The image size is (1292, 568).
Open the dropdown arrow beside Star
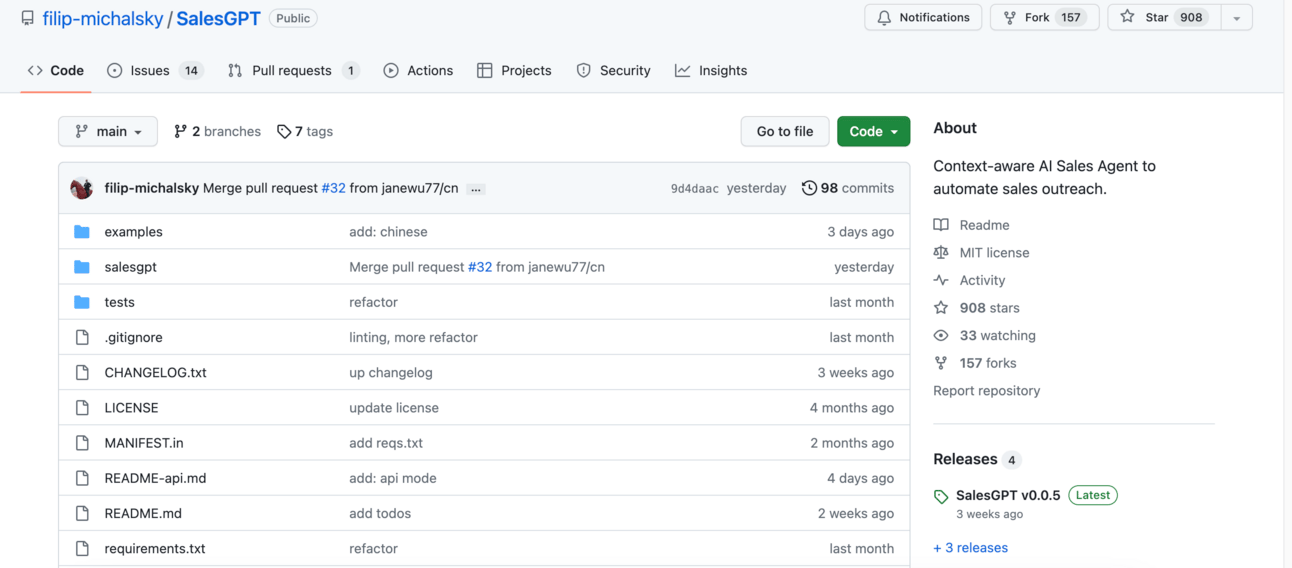[x=1237, y=18]
